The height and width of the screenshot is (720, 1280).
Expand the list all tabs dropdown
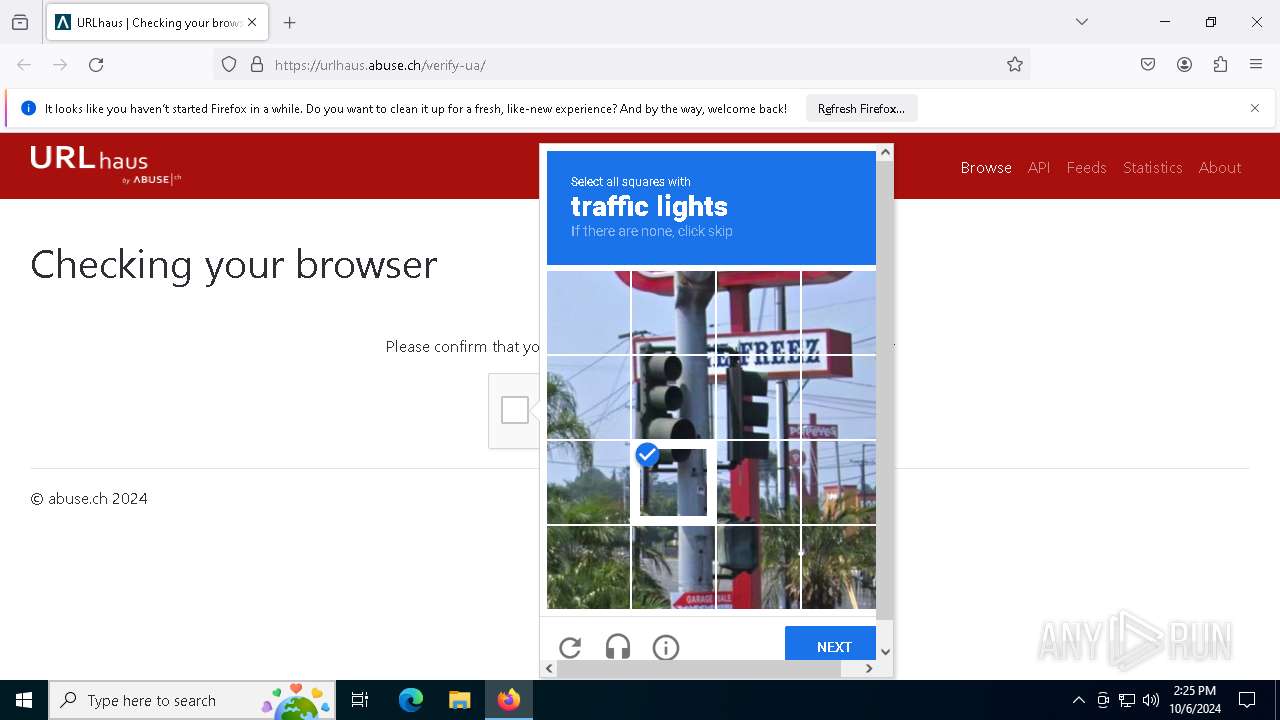(1082, 22)
